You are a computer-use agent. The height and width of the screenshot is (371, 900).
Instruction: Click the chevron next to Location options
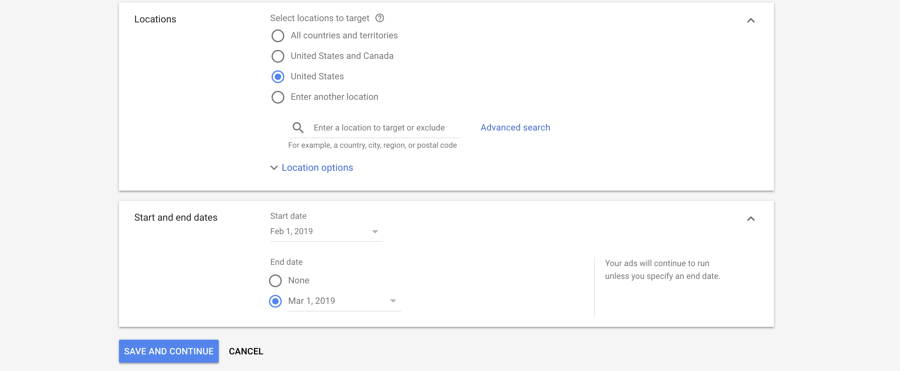click(x=274, y=168)
